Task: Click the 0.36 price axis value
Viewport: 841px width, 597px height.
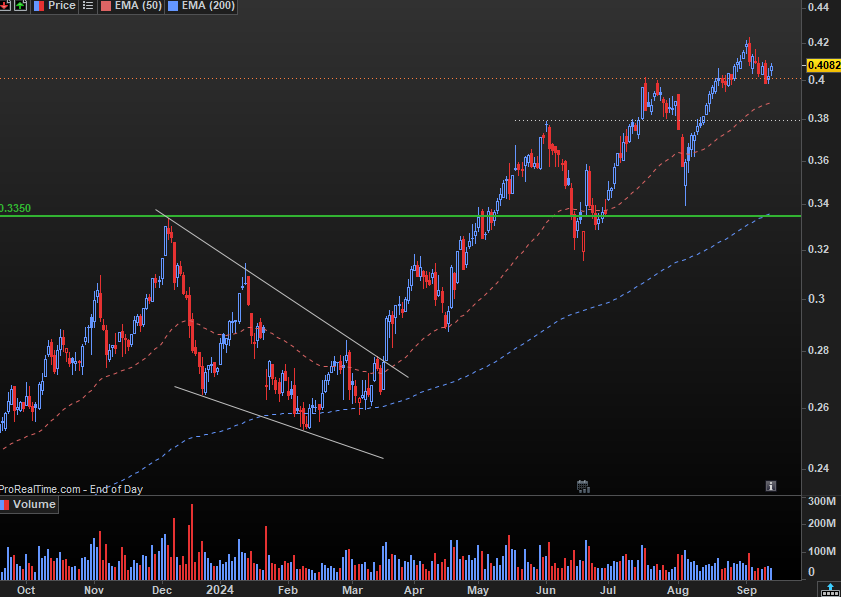Action: tap(818, 160)
